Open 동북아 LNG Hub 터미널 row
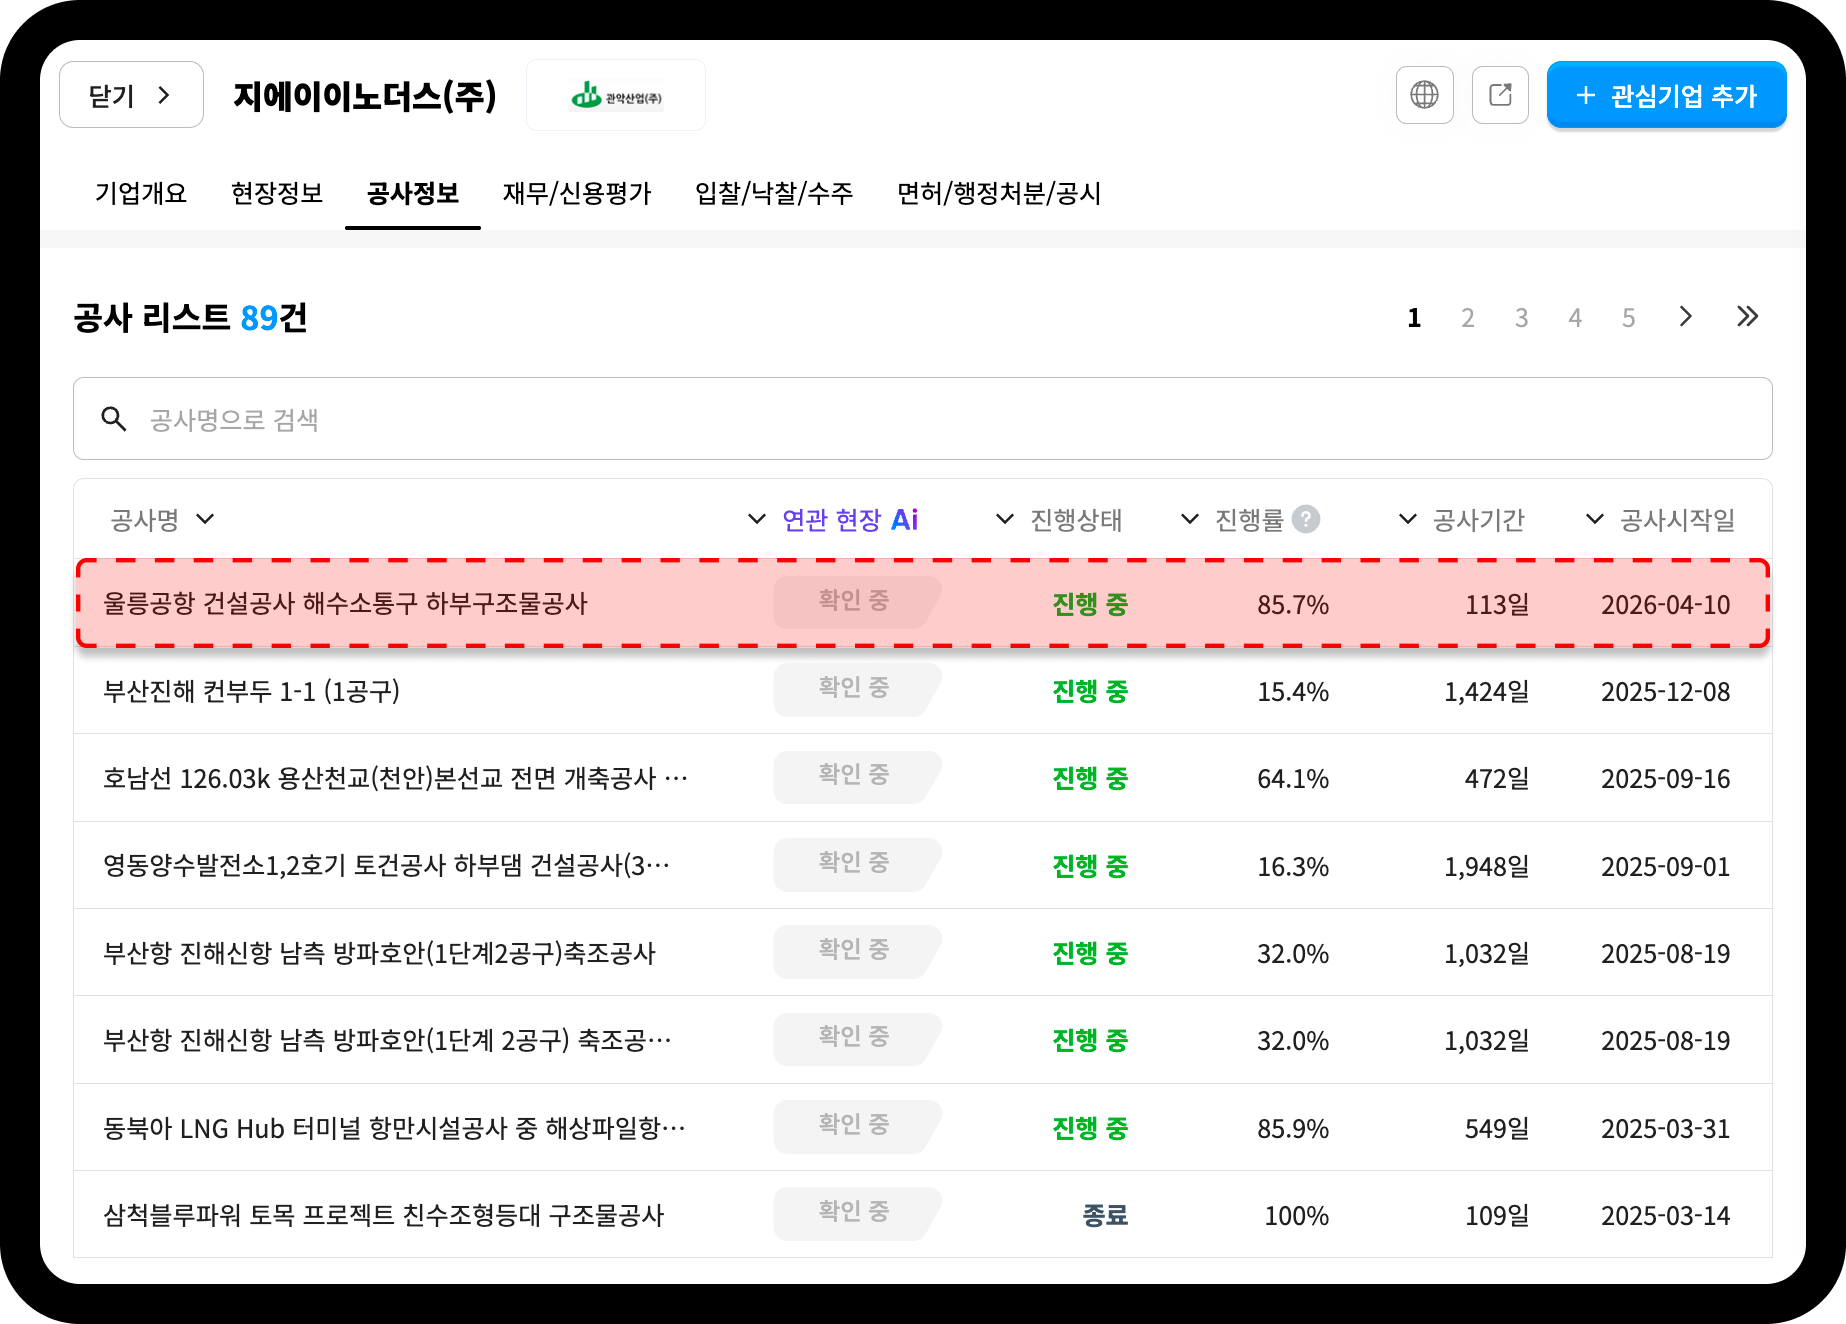The width and height of the screenshot is (1846, 1324). coord(922,1128)
